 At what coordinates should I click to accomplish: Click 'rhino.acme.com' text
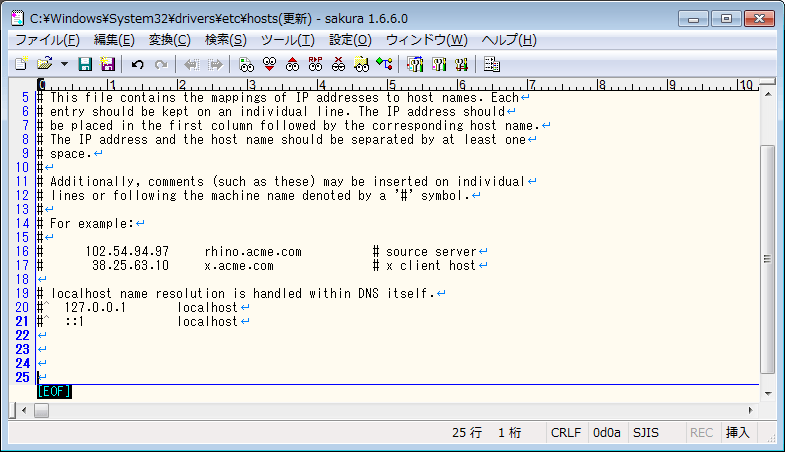click(253, 251)
